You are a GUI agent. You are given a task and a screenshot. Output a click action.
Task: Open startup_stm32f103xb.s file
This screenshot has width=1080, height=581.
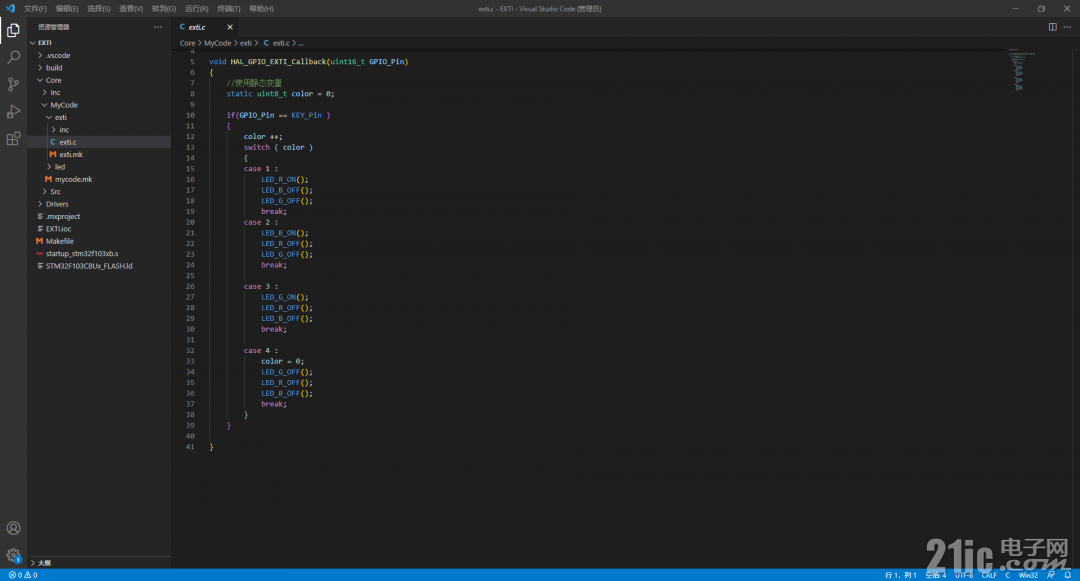pyautogui.click(x=99, y=253)
